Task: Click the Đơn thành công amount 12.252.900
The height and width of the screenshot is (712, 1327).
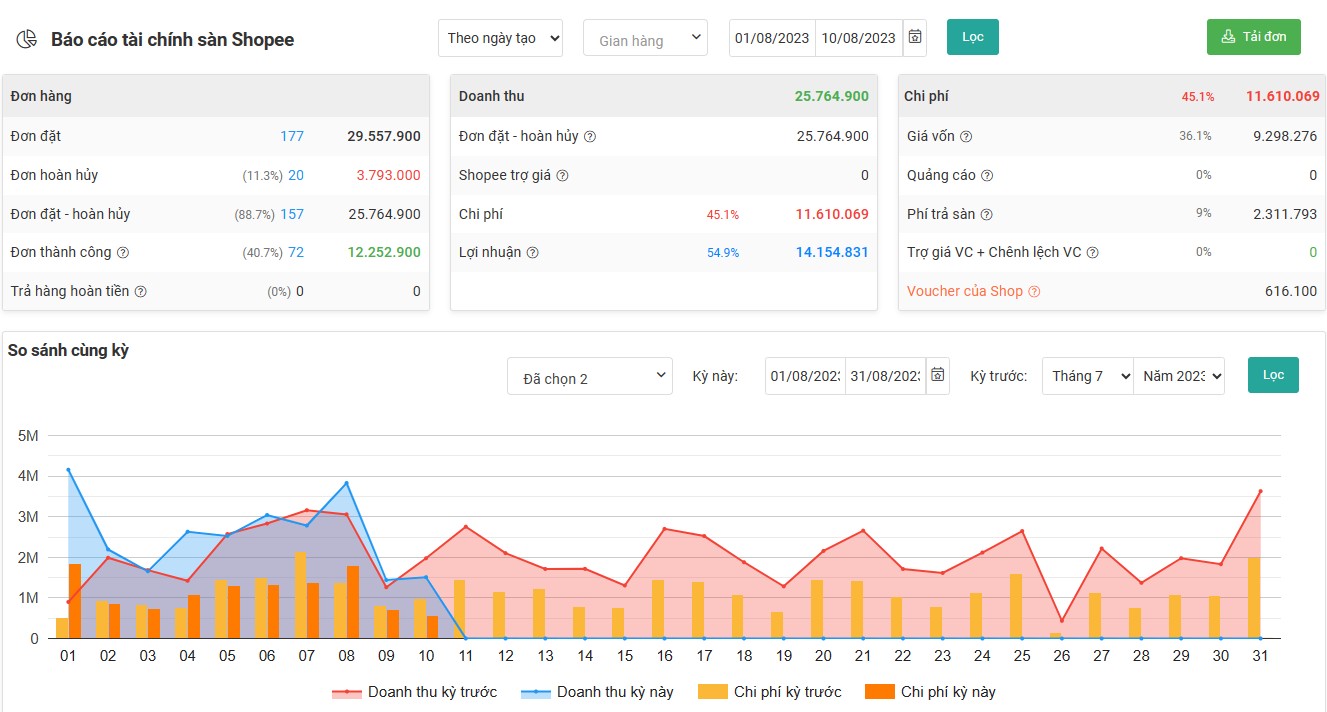Action: [384, 253]
